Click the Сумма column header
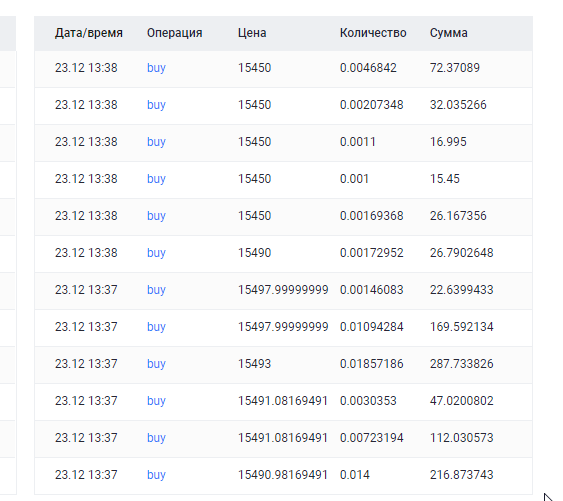563x501 pixels. [448, 33]
